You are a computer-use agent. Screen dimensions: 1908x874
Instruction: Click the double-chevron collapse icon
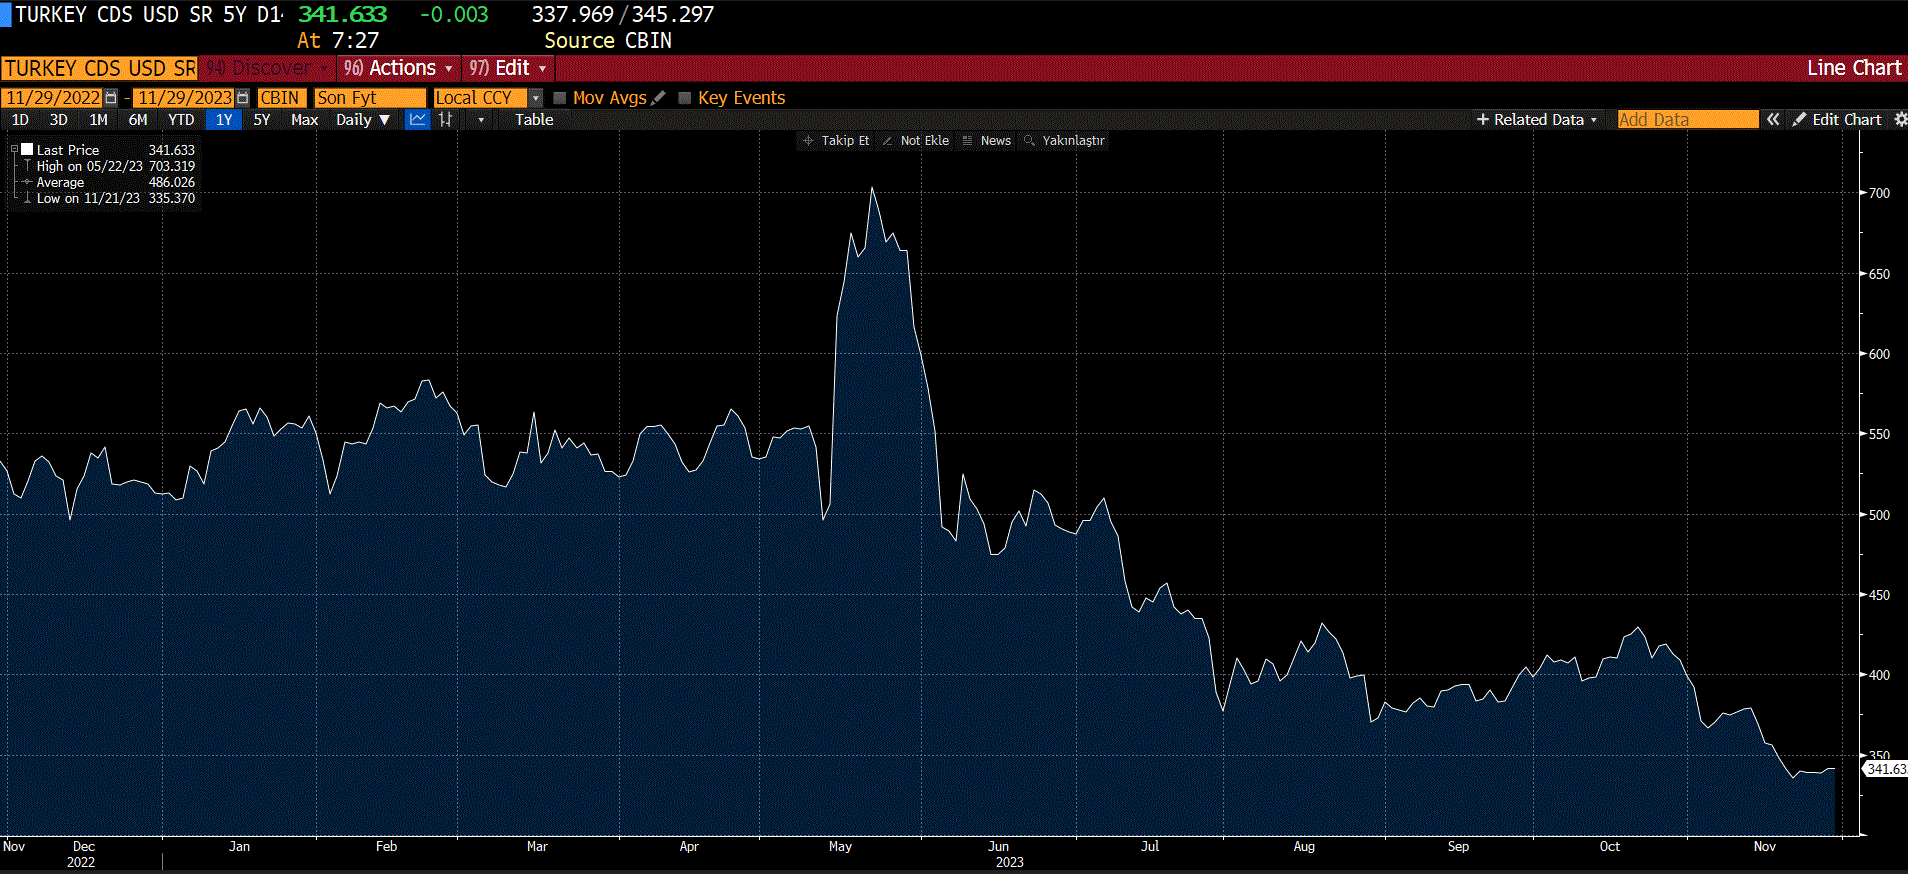coord(1773,120)
